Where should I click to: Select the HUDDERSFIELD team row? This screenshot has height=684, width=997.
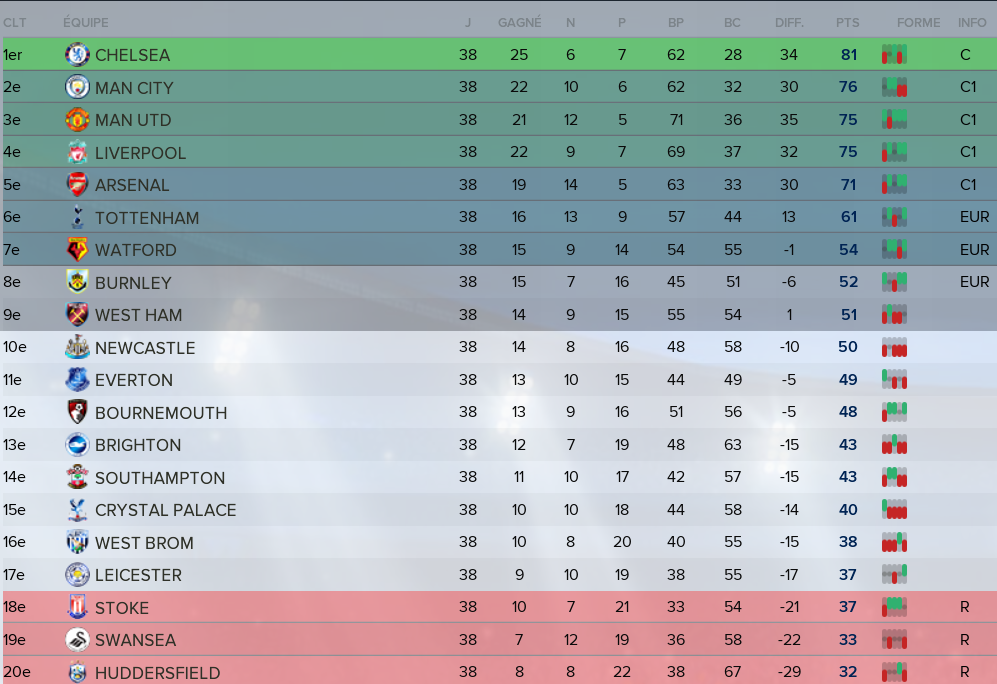click(498, 671)
